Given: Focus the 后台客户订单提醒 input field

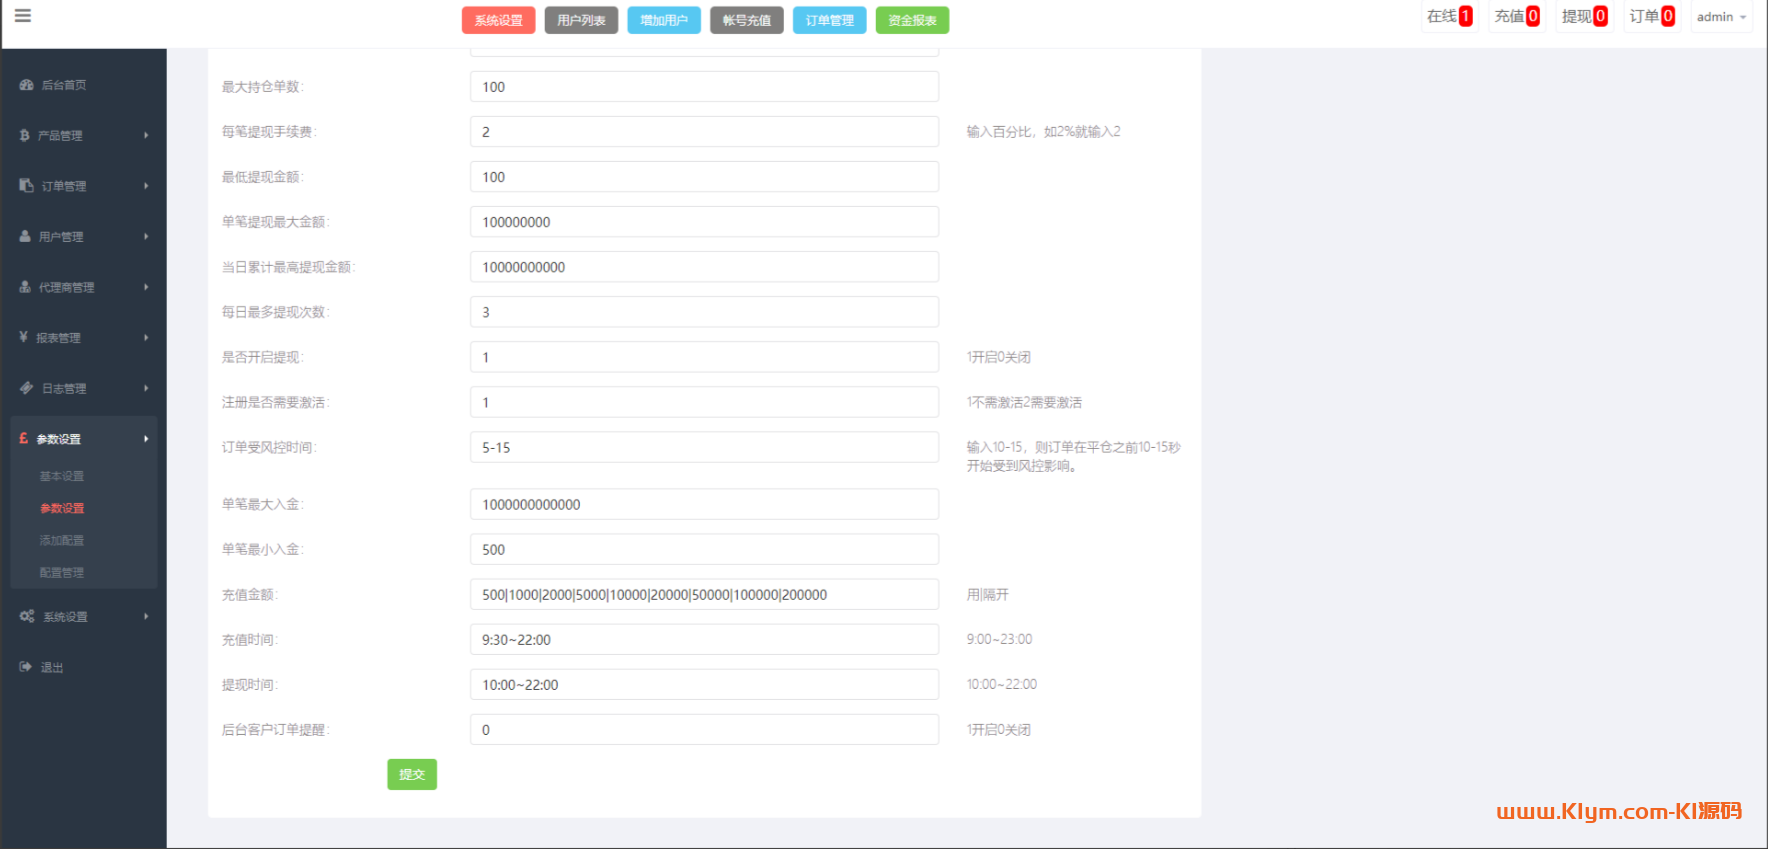Looking at the screenshot, I should (x=704, y=729).
